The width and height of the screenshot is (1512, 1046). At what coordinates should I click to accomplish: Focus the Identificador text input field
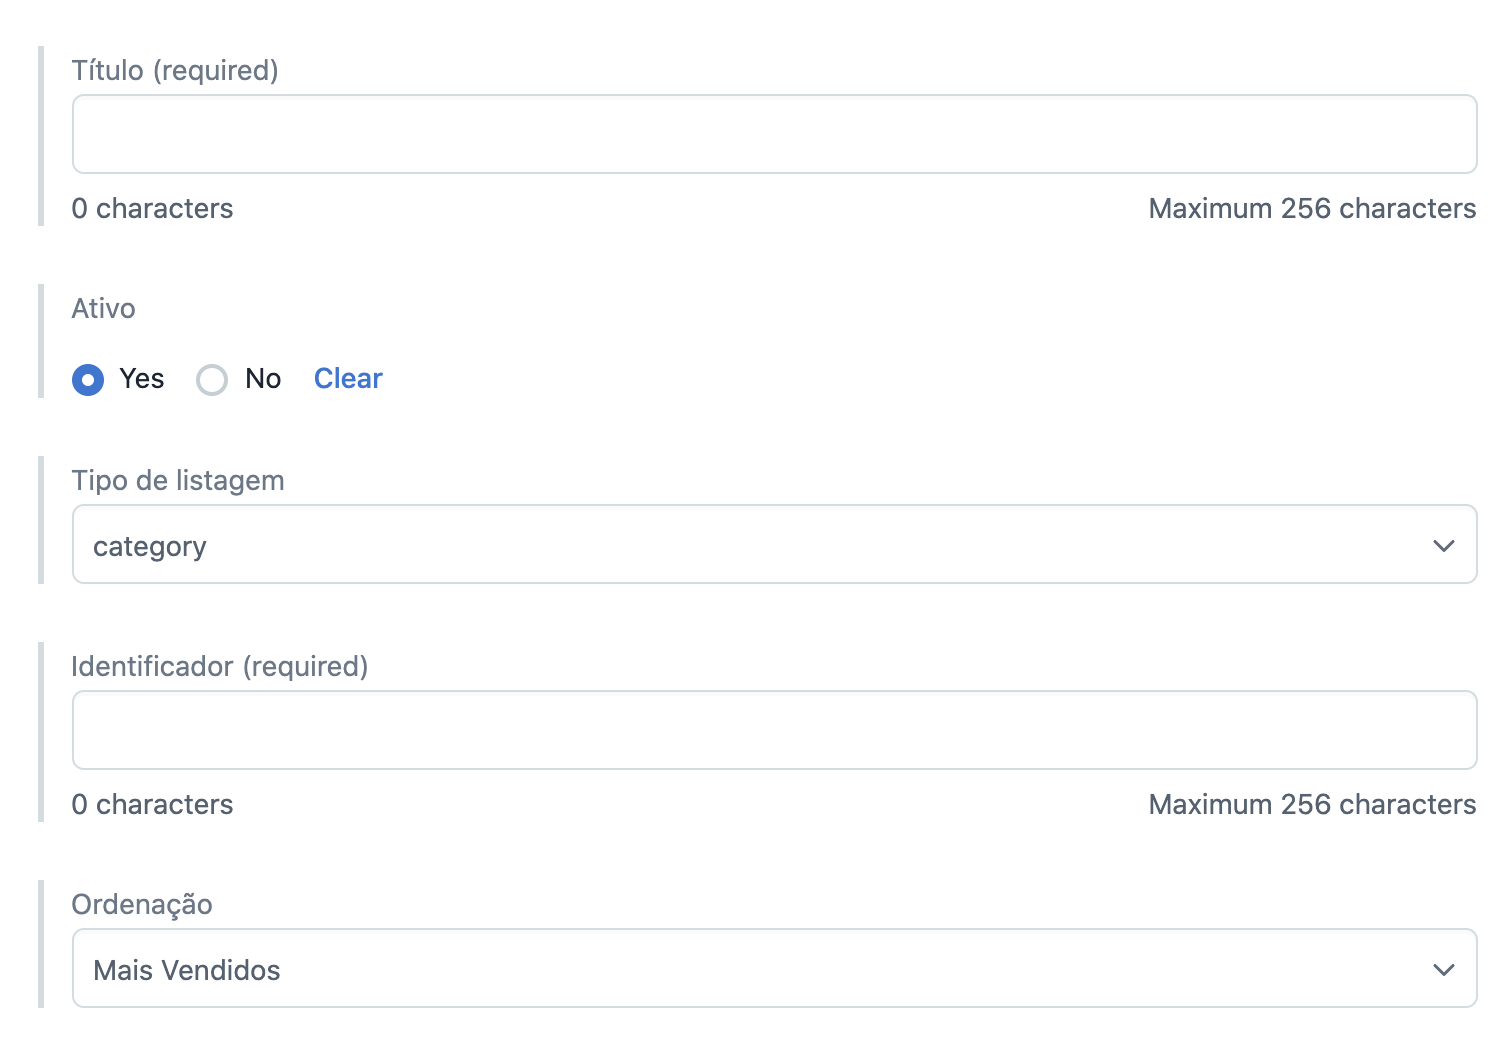[x=774, y=730]
